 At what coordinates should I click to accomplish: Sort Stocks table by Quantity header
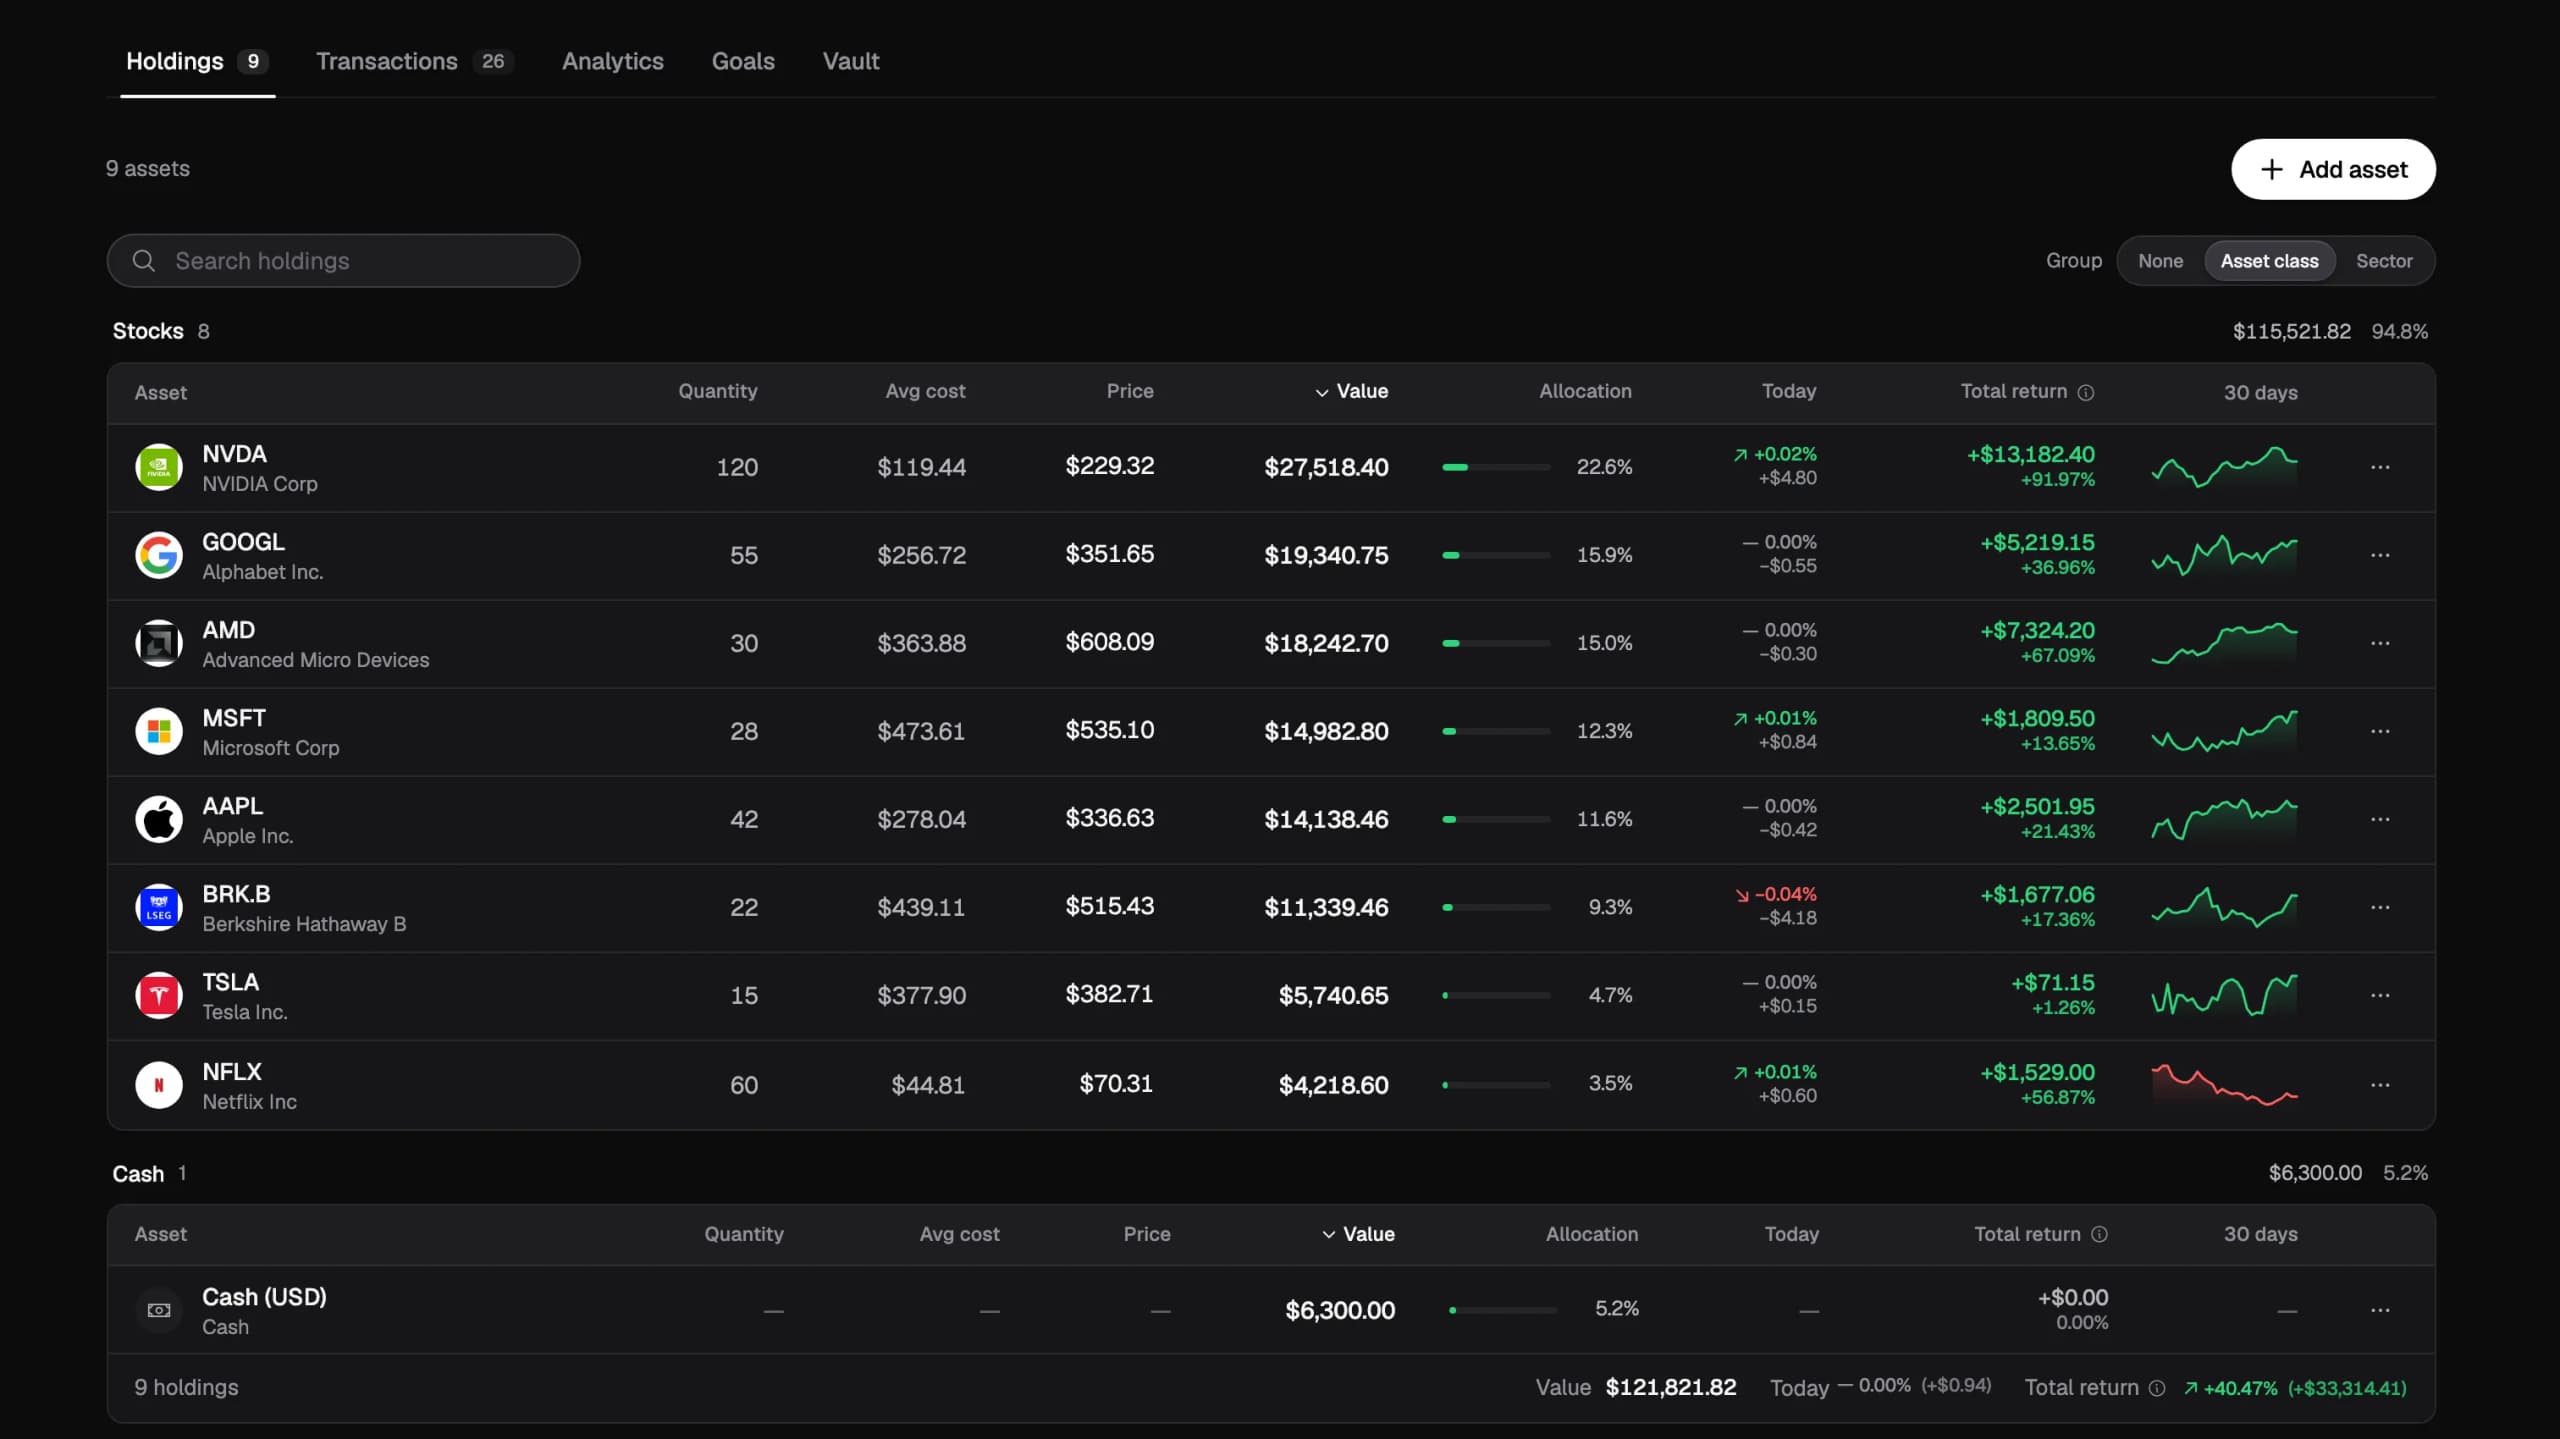click(717, 392)
